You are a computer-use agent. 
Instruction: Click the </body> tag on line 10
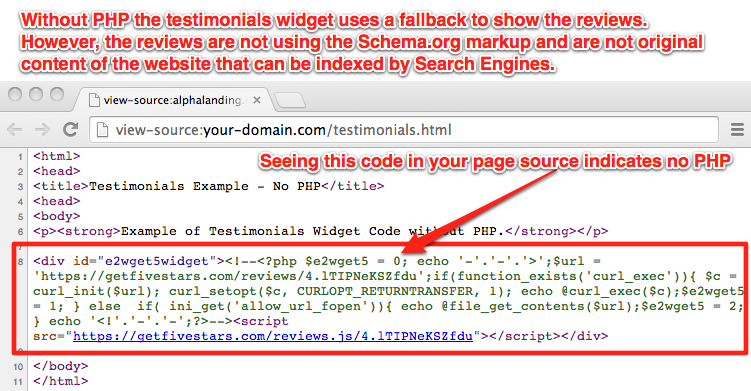click(x=61, y=366)
